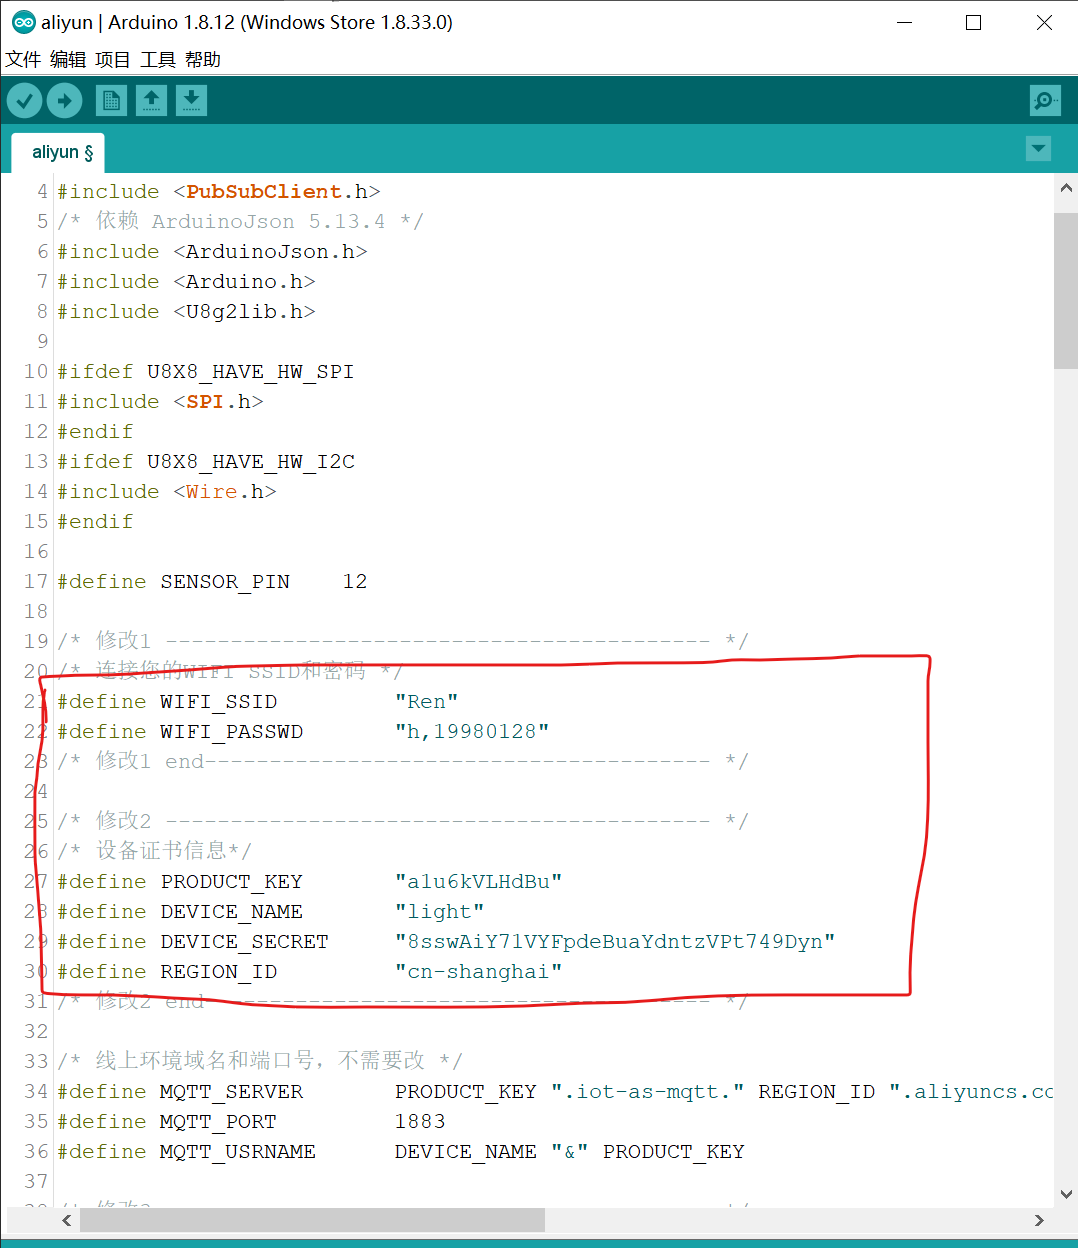This screenshot has width=1078, height=1248.
Task: Open the 编辑 menu
Action: click(68, 60)
